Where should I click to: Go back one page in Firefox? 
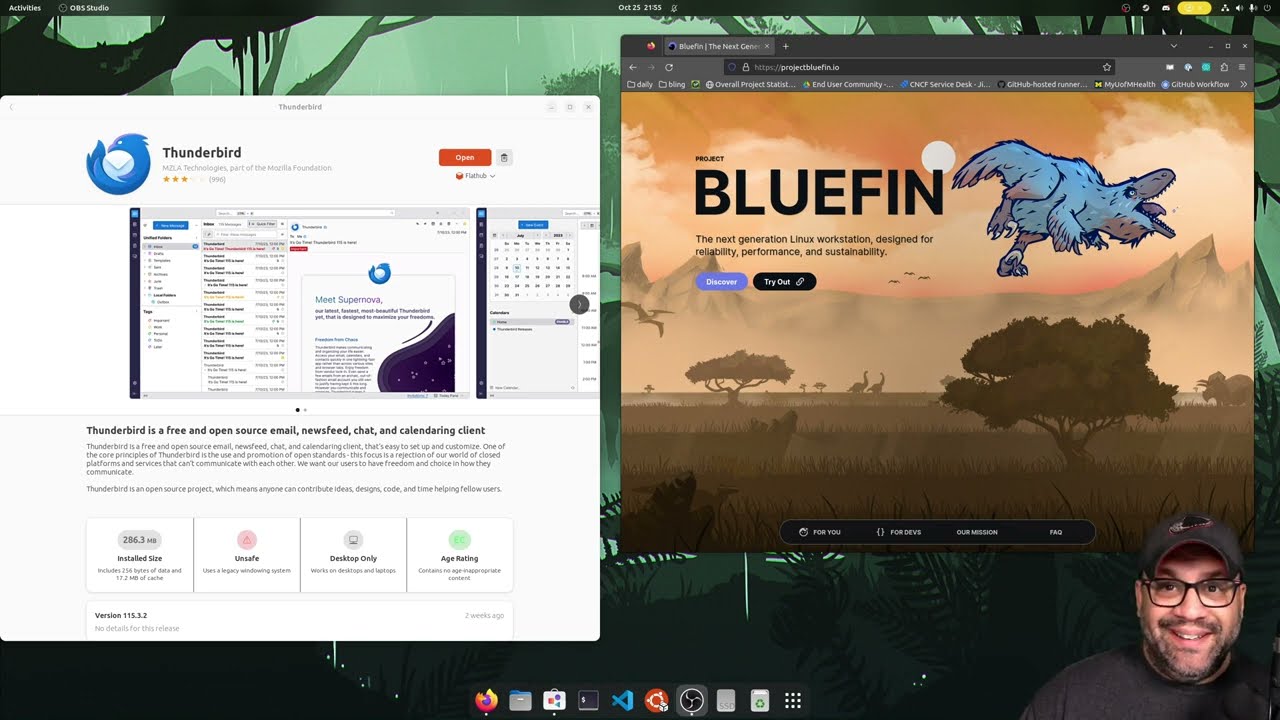click(x=632, y=67)
